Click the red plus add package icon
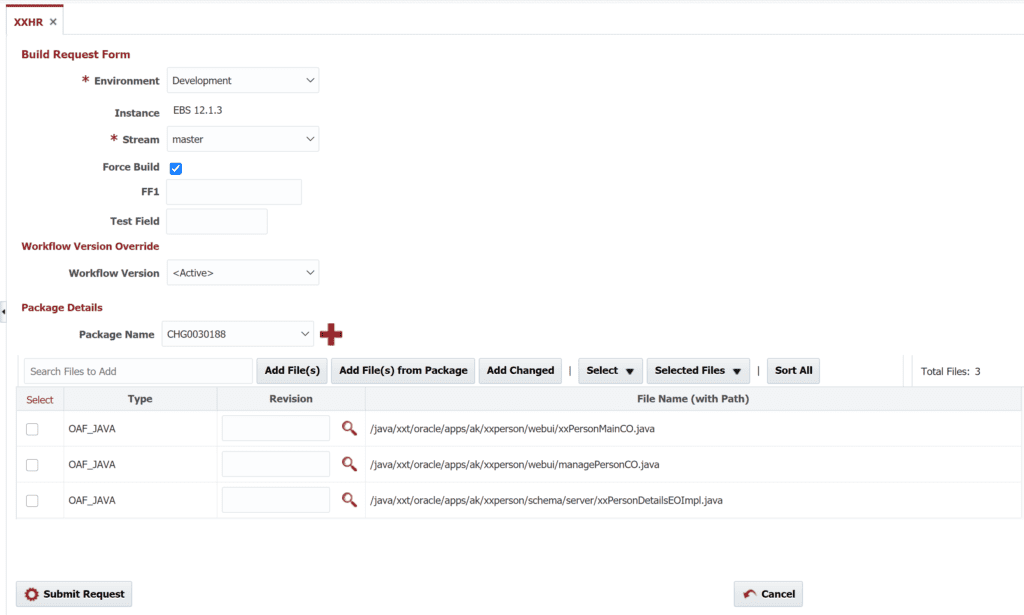This screenshot has height=615, width=1024. click(x=331, y=335)
